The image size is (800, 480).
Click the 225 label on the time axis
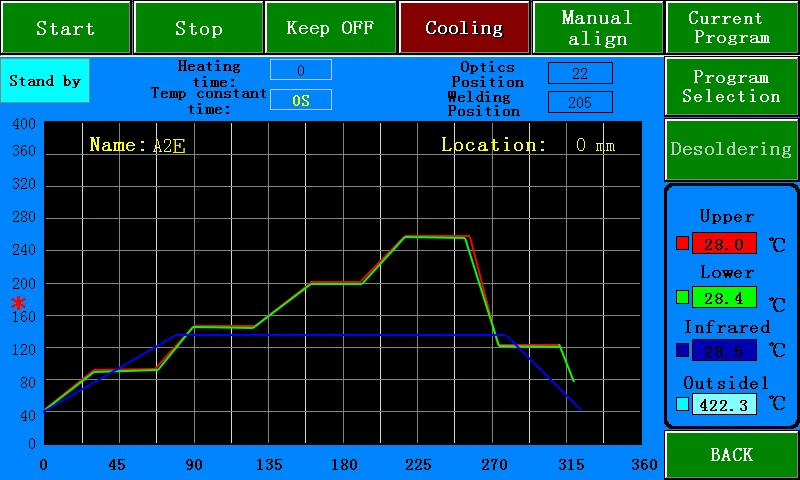[418, 465]
